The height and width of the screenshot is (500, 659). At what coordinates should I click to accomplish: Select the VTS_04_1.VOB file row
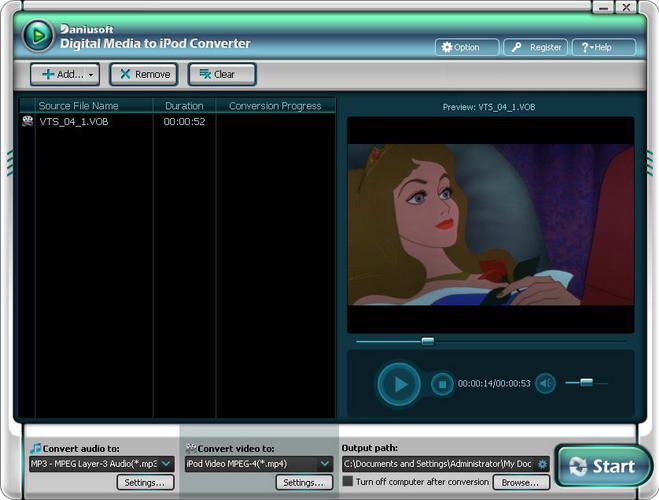177,121
